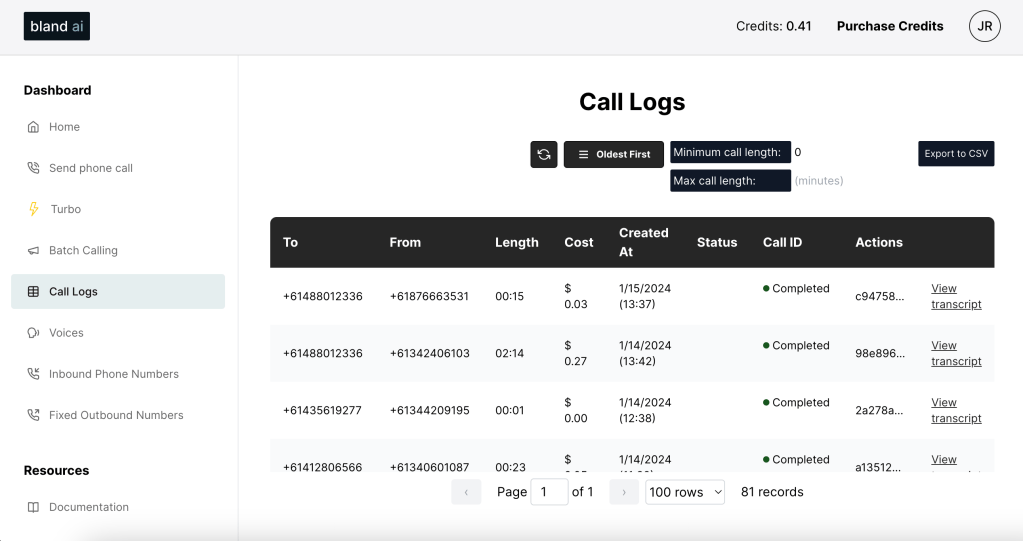
Task: Go to previous page arrow
Action: pos(466,492)
